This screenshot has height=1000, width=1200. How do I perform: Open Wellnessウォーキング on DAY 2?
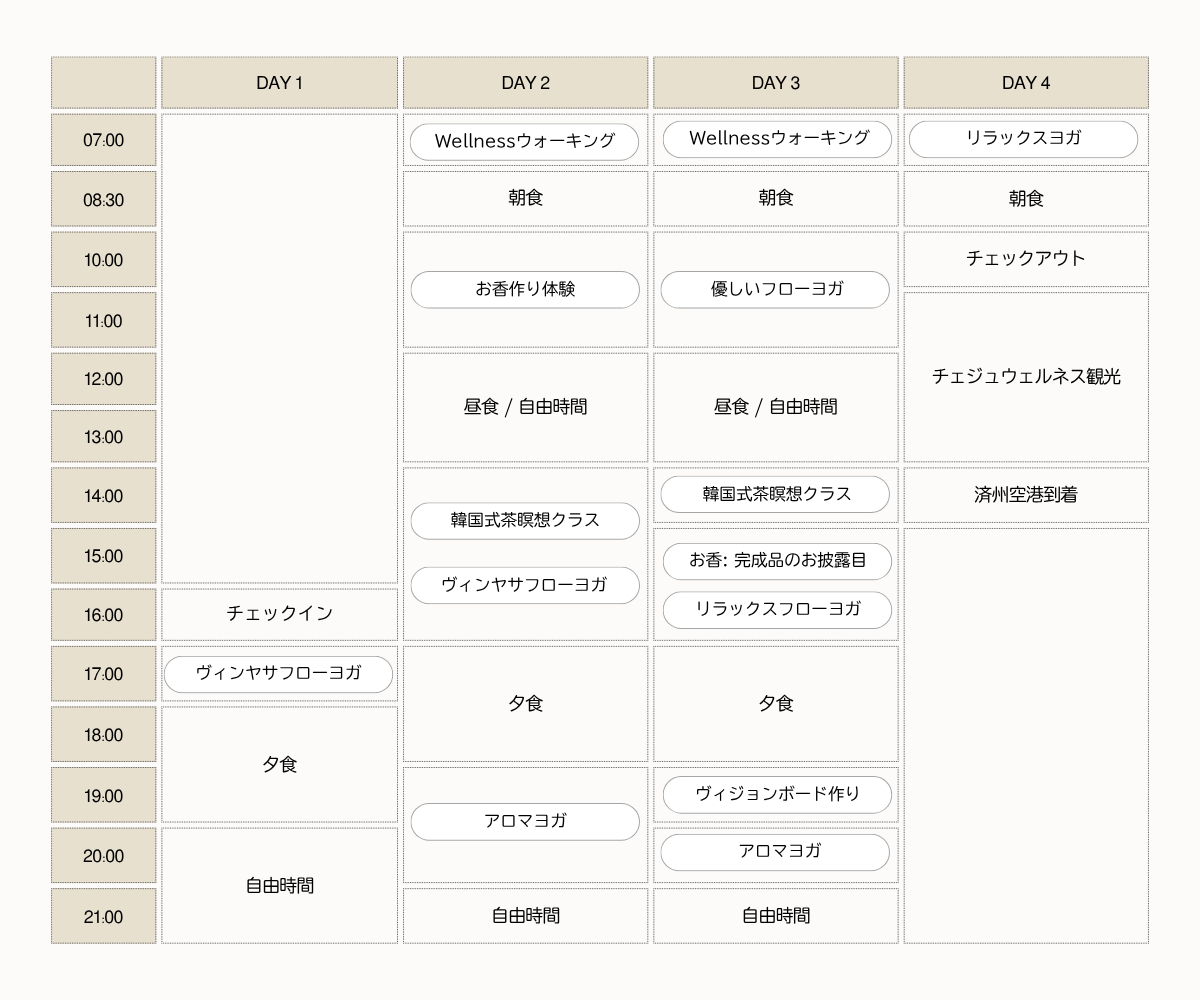tap(525, 141)
